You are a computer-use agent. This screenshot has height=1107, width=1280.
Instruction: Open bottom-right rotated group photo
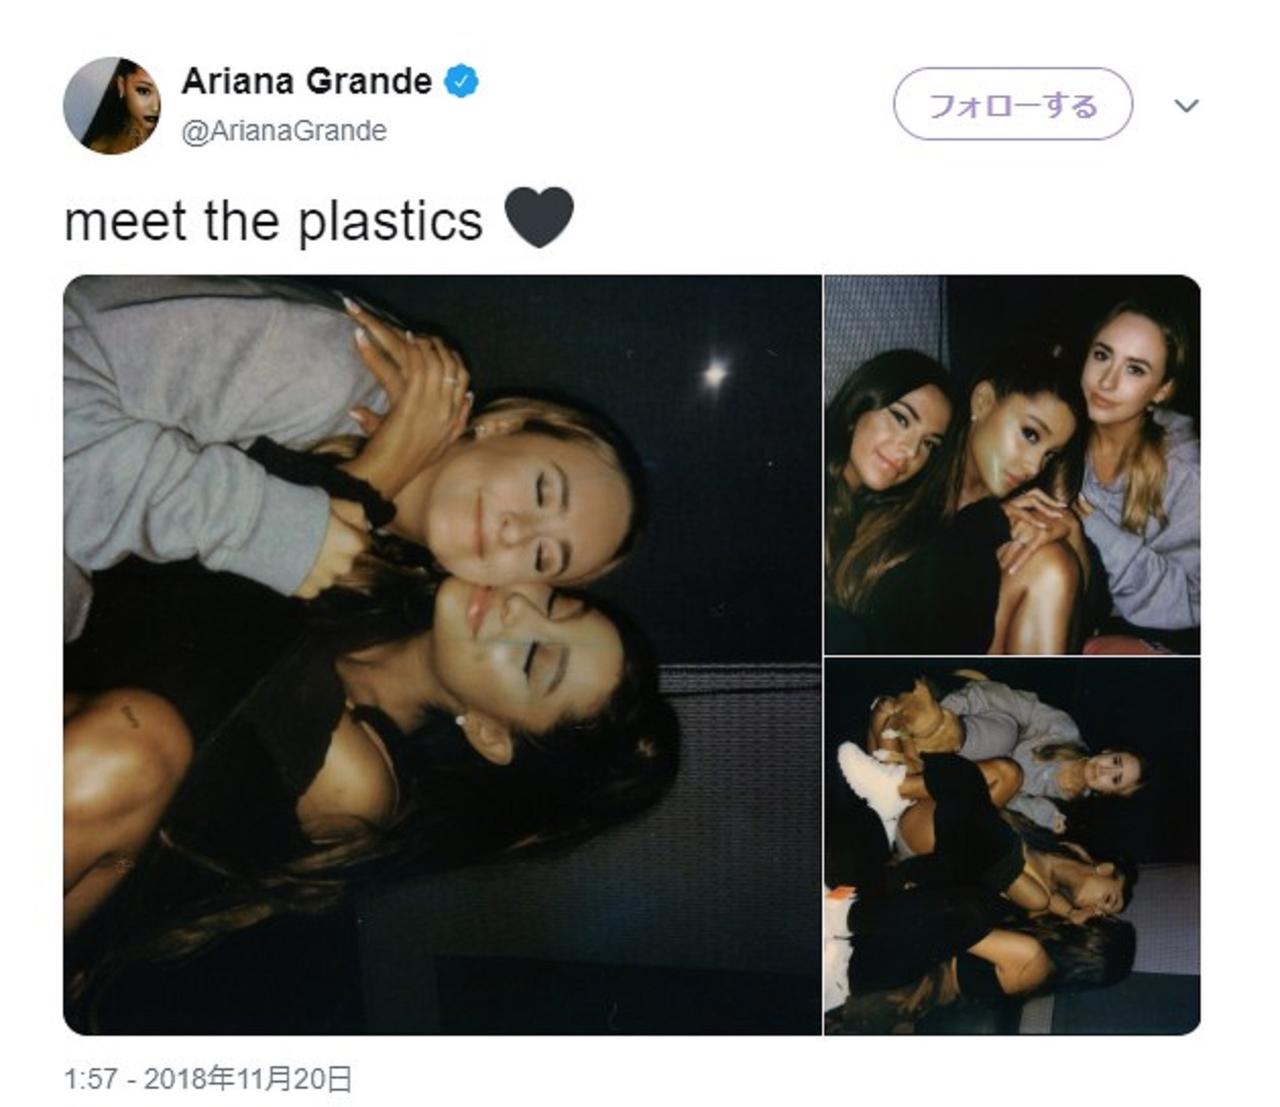click(x=1012, y=847)
